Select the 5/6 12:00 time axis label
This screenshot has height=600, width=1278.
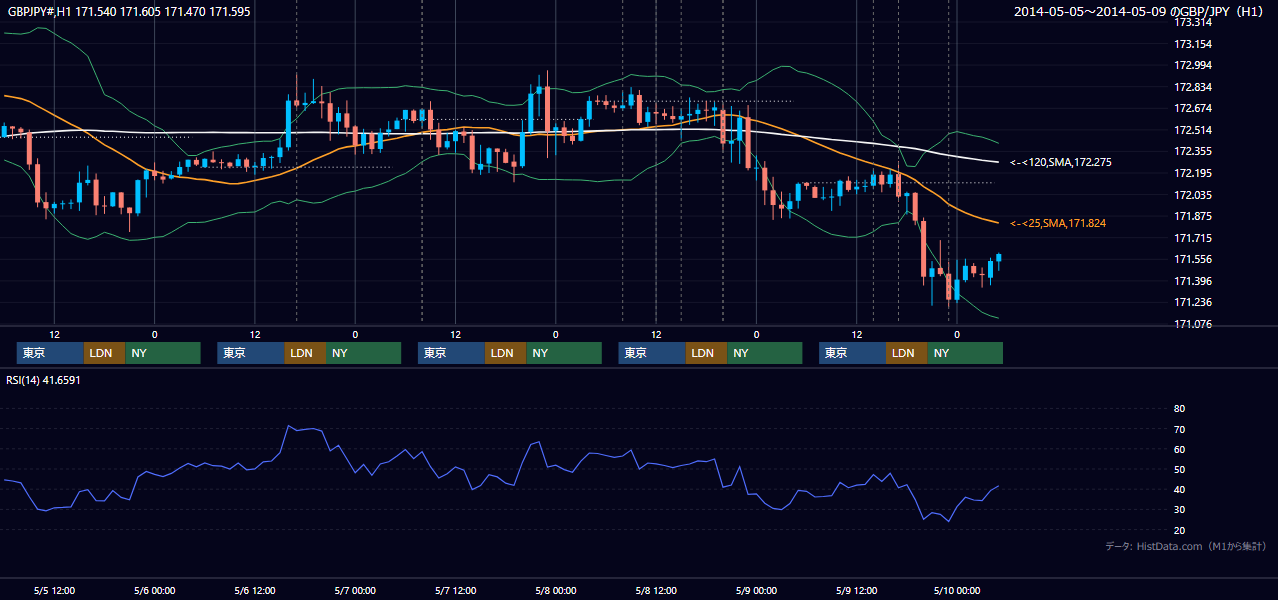click(254, 591)
